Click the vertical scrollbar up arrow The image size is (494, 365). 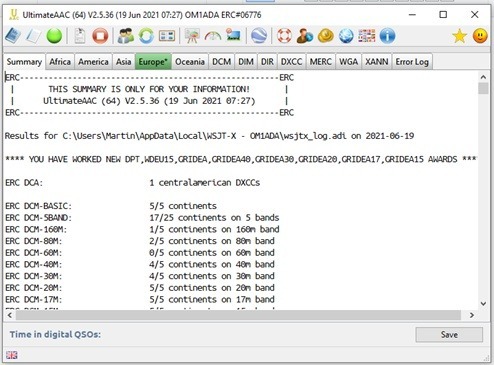coord(483,77)
